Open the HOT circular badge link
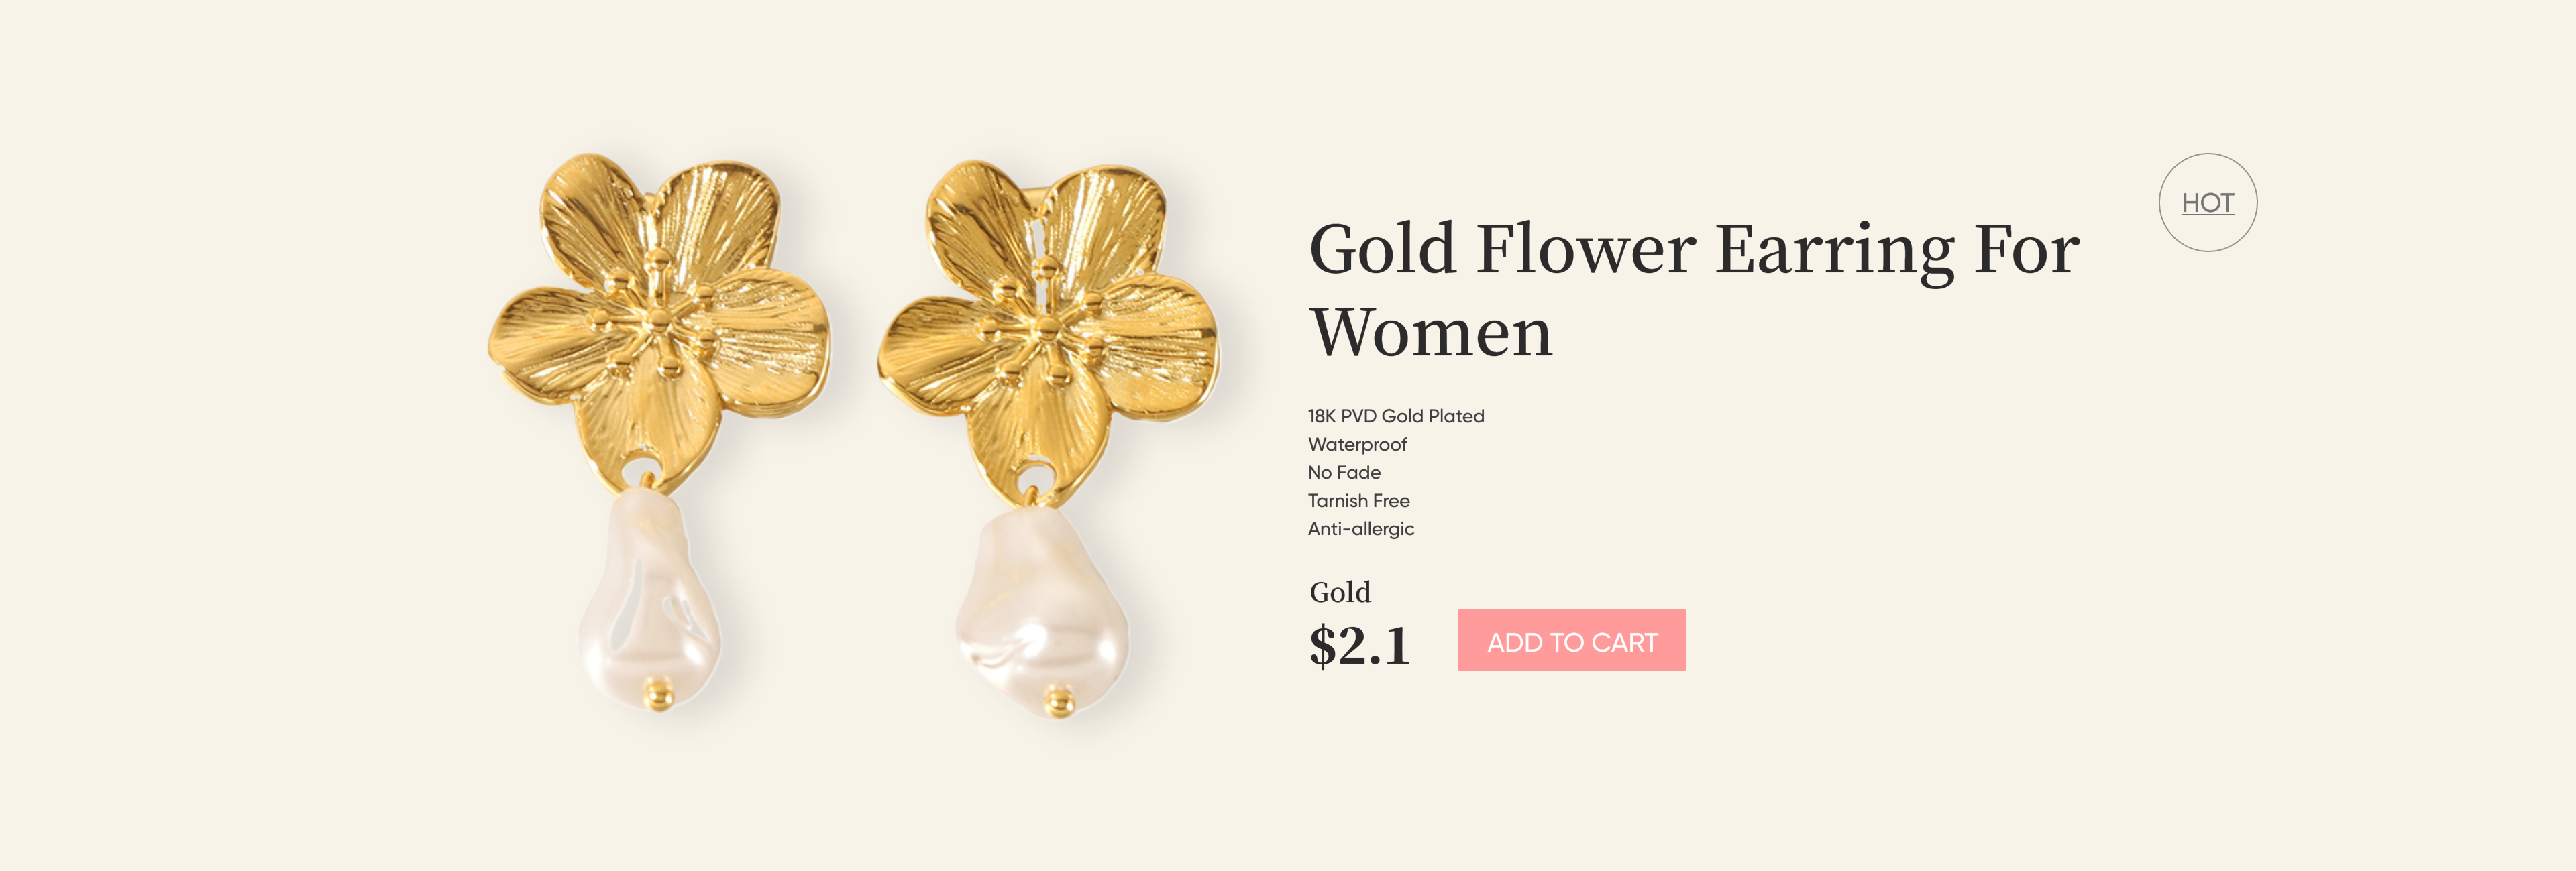 pyautogui.click(x=2208, y=203)
